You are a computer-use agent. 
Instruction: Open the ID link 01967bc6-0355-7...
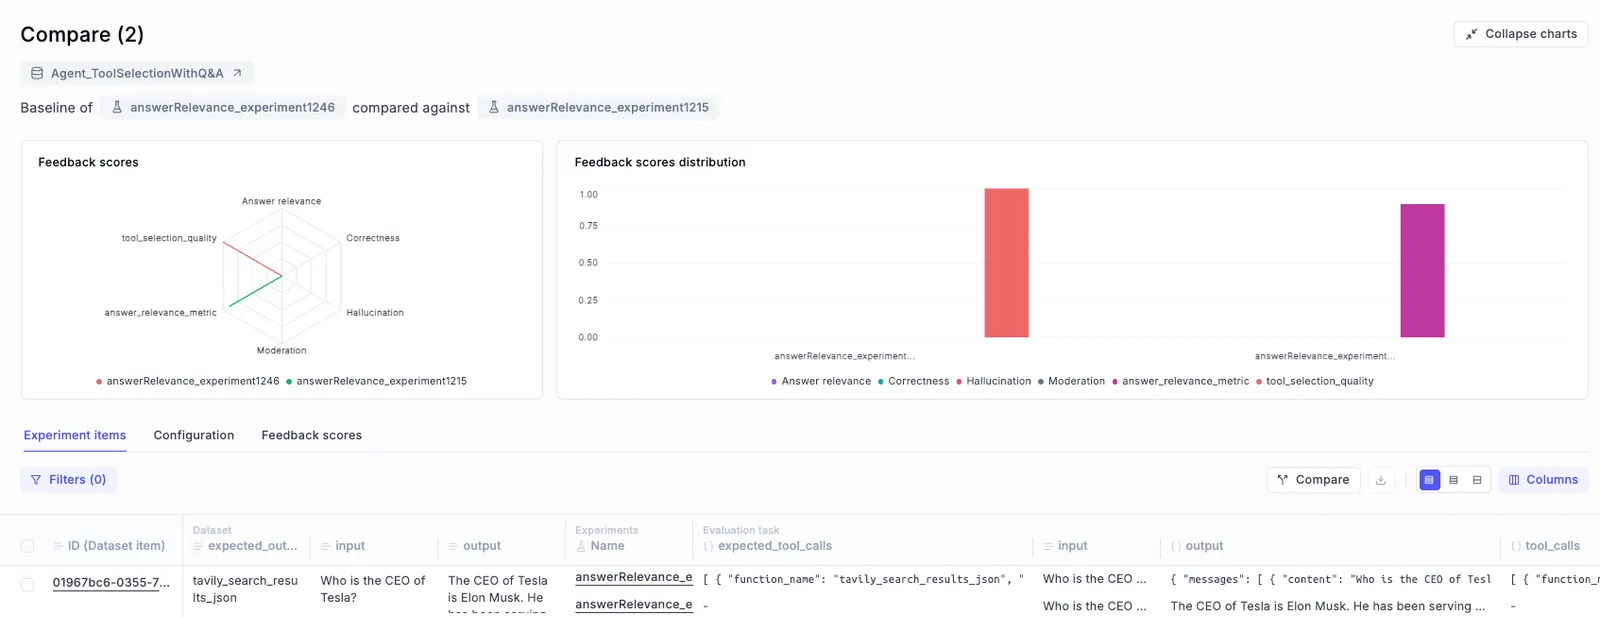[x=111, y=582]
